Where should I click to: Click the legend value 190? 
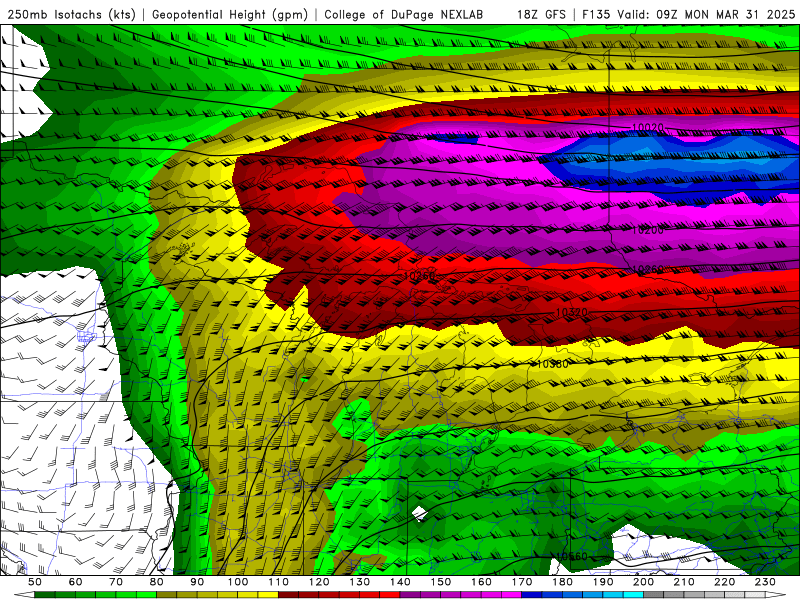coord(603,582)
